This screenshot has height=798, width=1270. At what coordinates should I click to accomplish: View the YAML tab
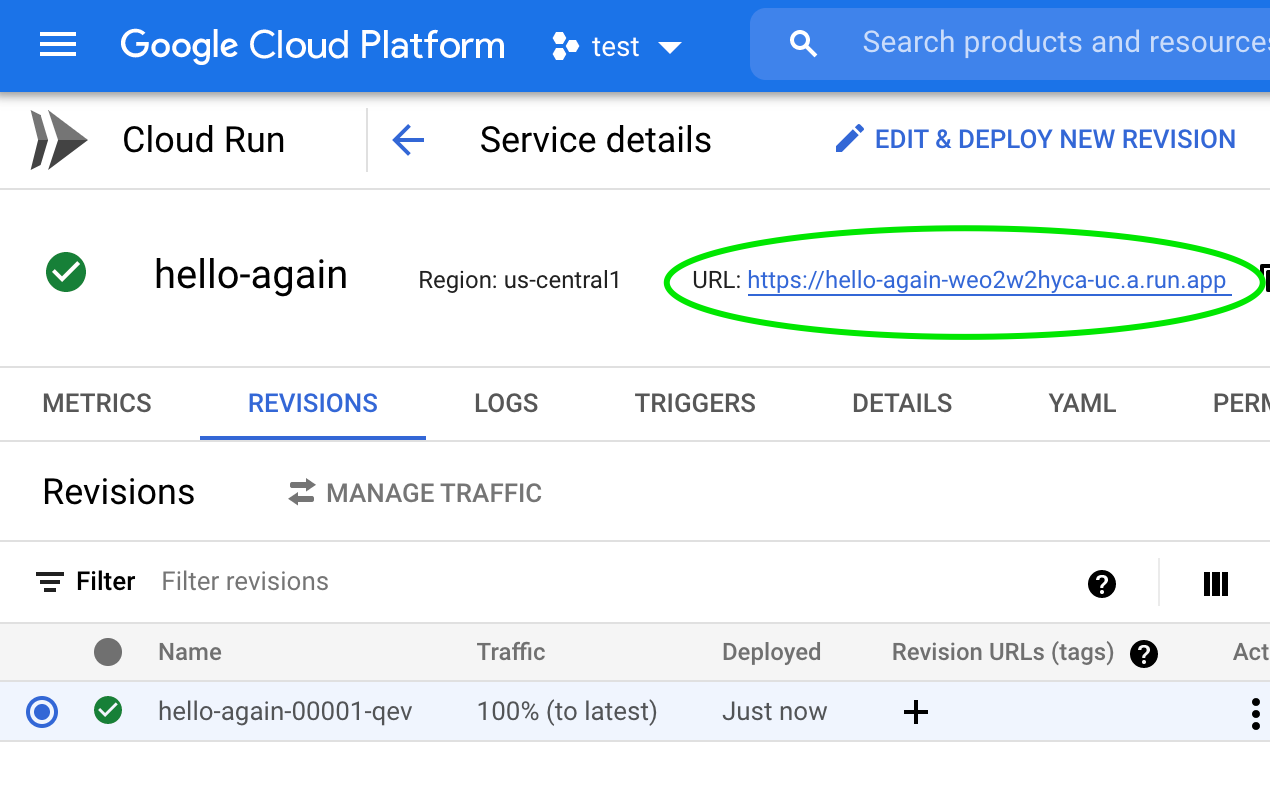coord(1082,404)
